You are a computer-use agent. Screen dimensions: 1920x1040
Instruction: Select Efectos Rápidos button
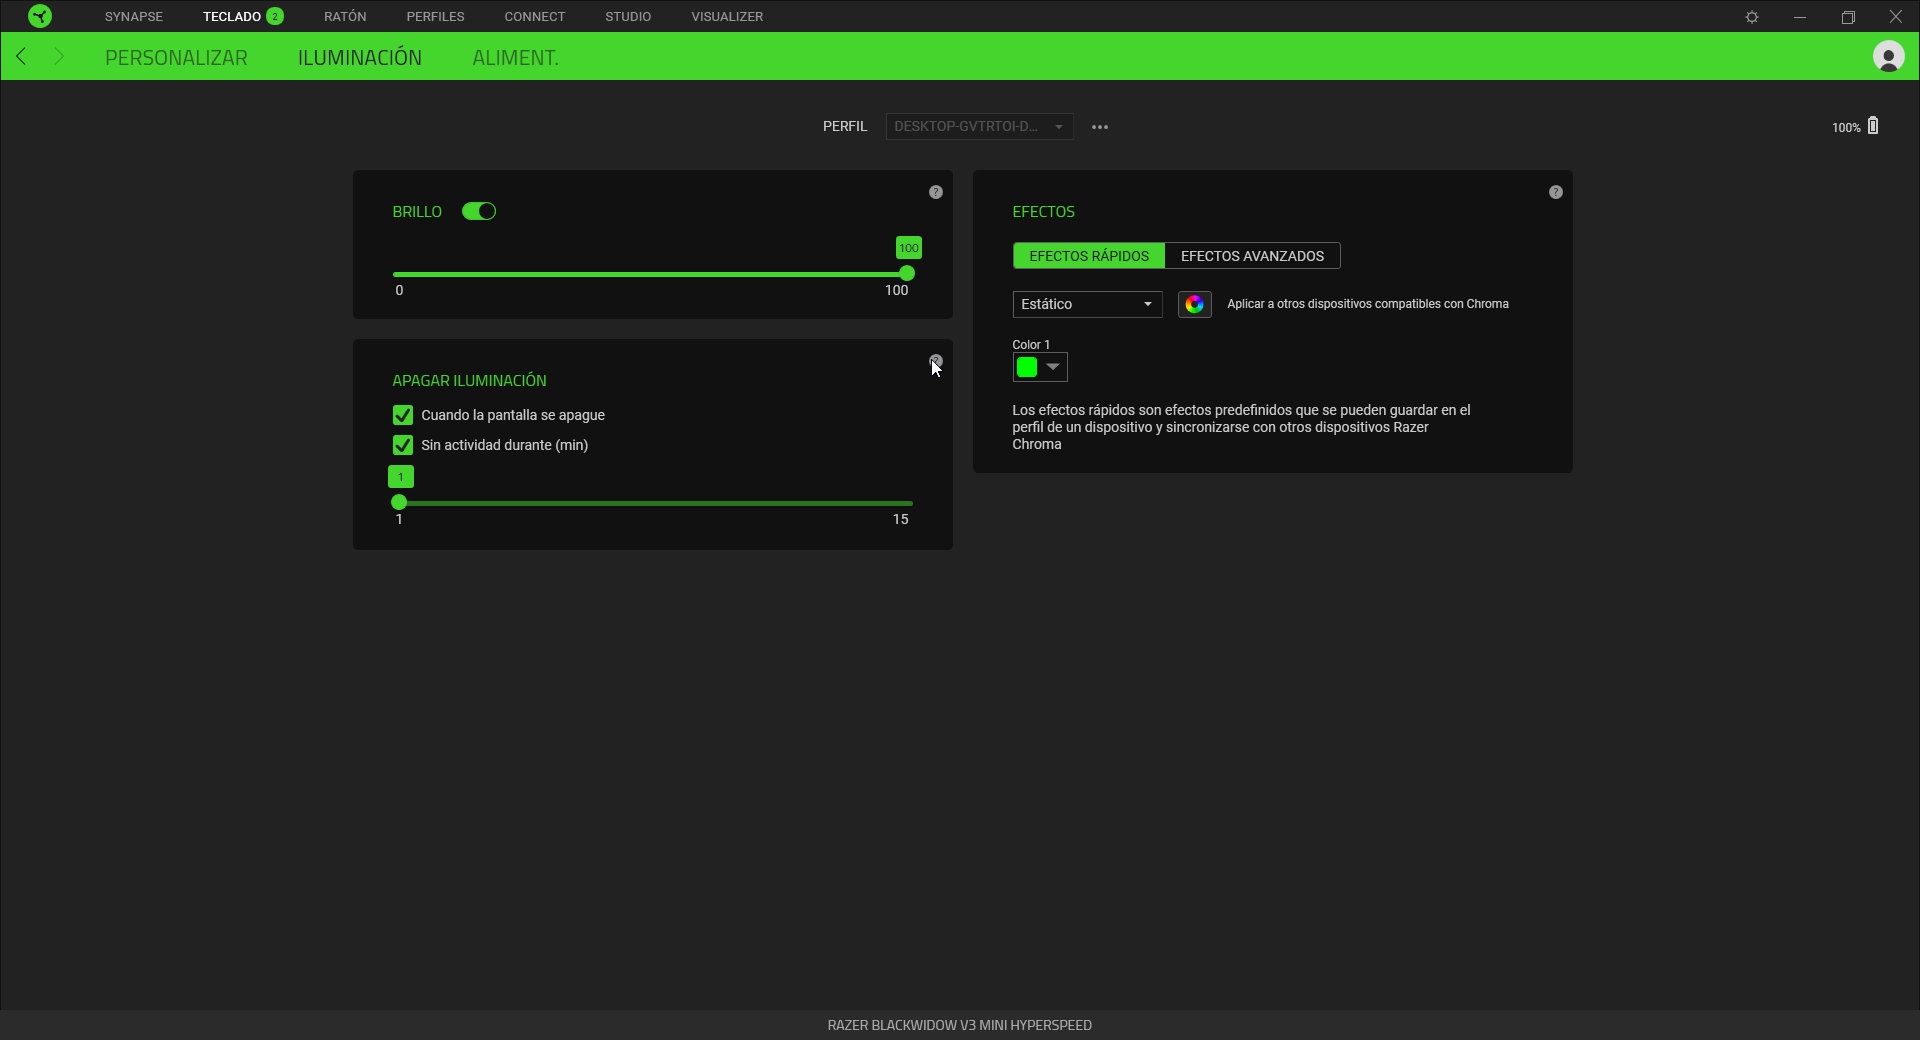click(1088, 256)
